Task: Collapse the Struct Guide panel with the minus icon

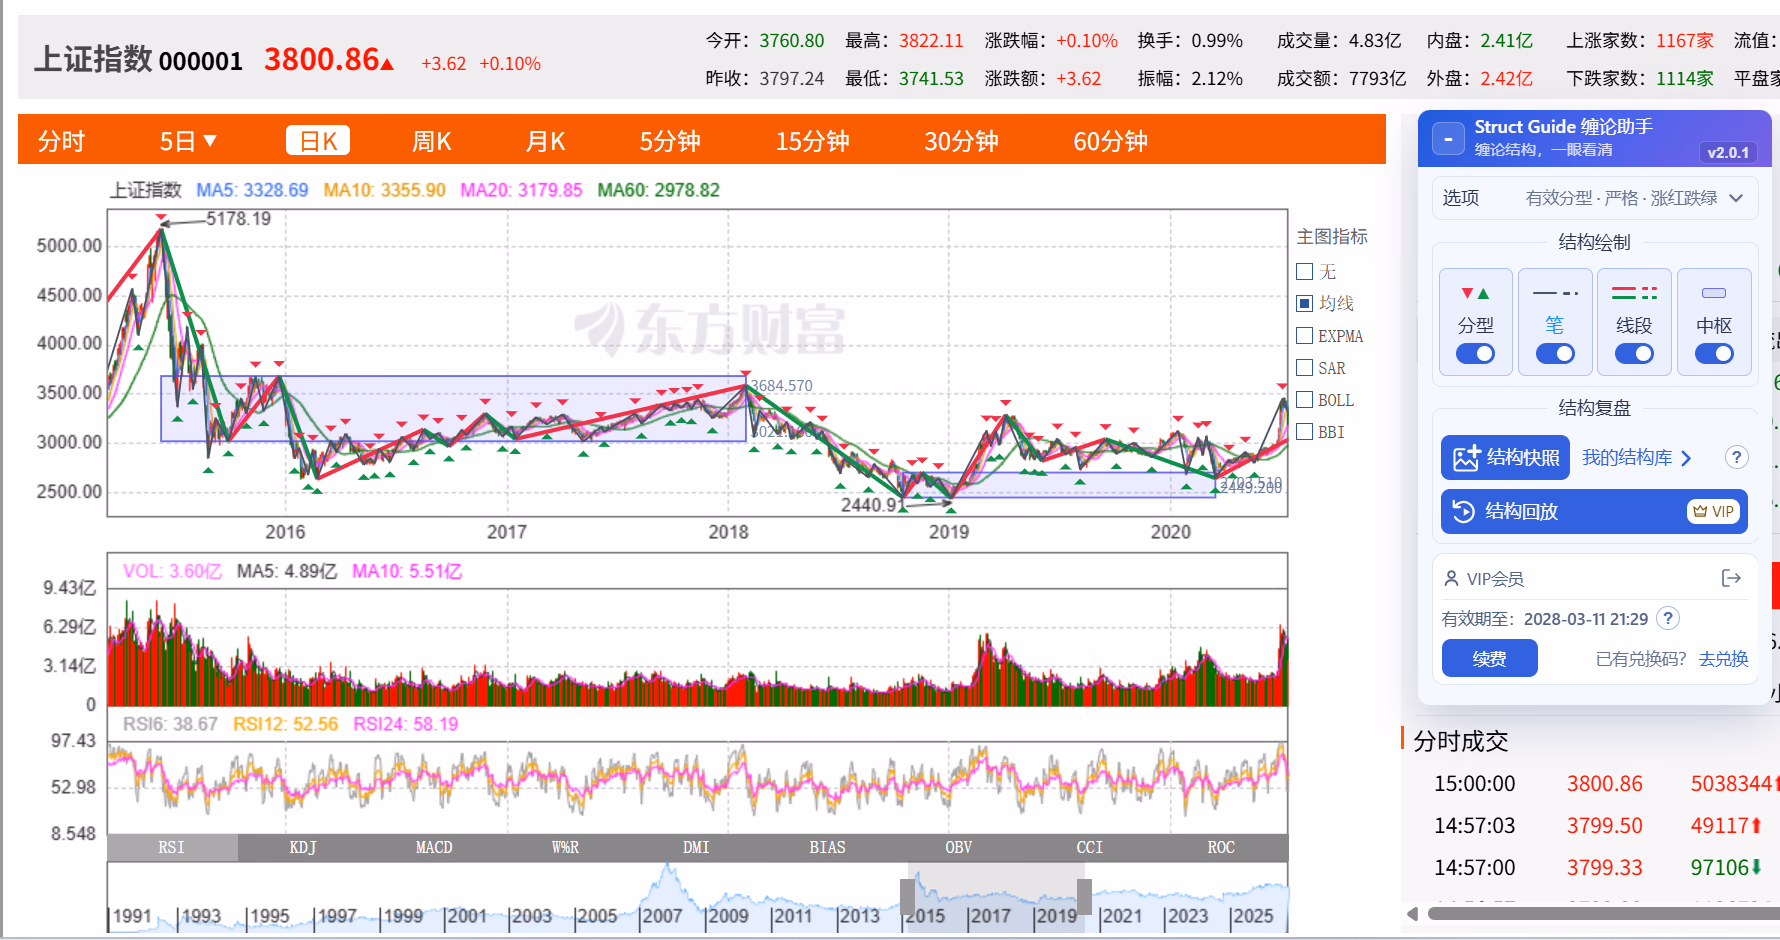Action: [x=1448, y=139]
